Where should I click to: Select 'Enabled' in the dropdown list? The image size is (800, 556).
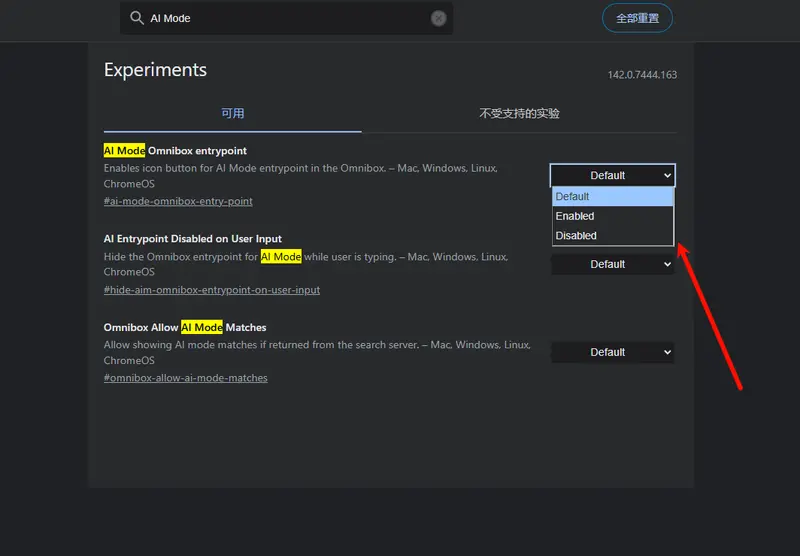point(612,216)
